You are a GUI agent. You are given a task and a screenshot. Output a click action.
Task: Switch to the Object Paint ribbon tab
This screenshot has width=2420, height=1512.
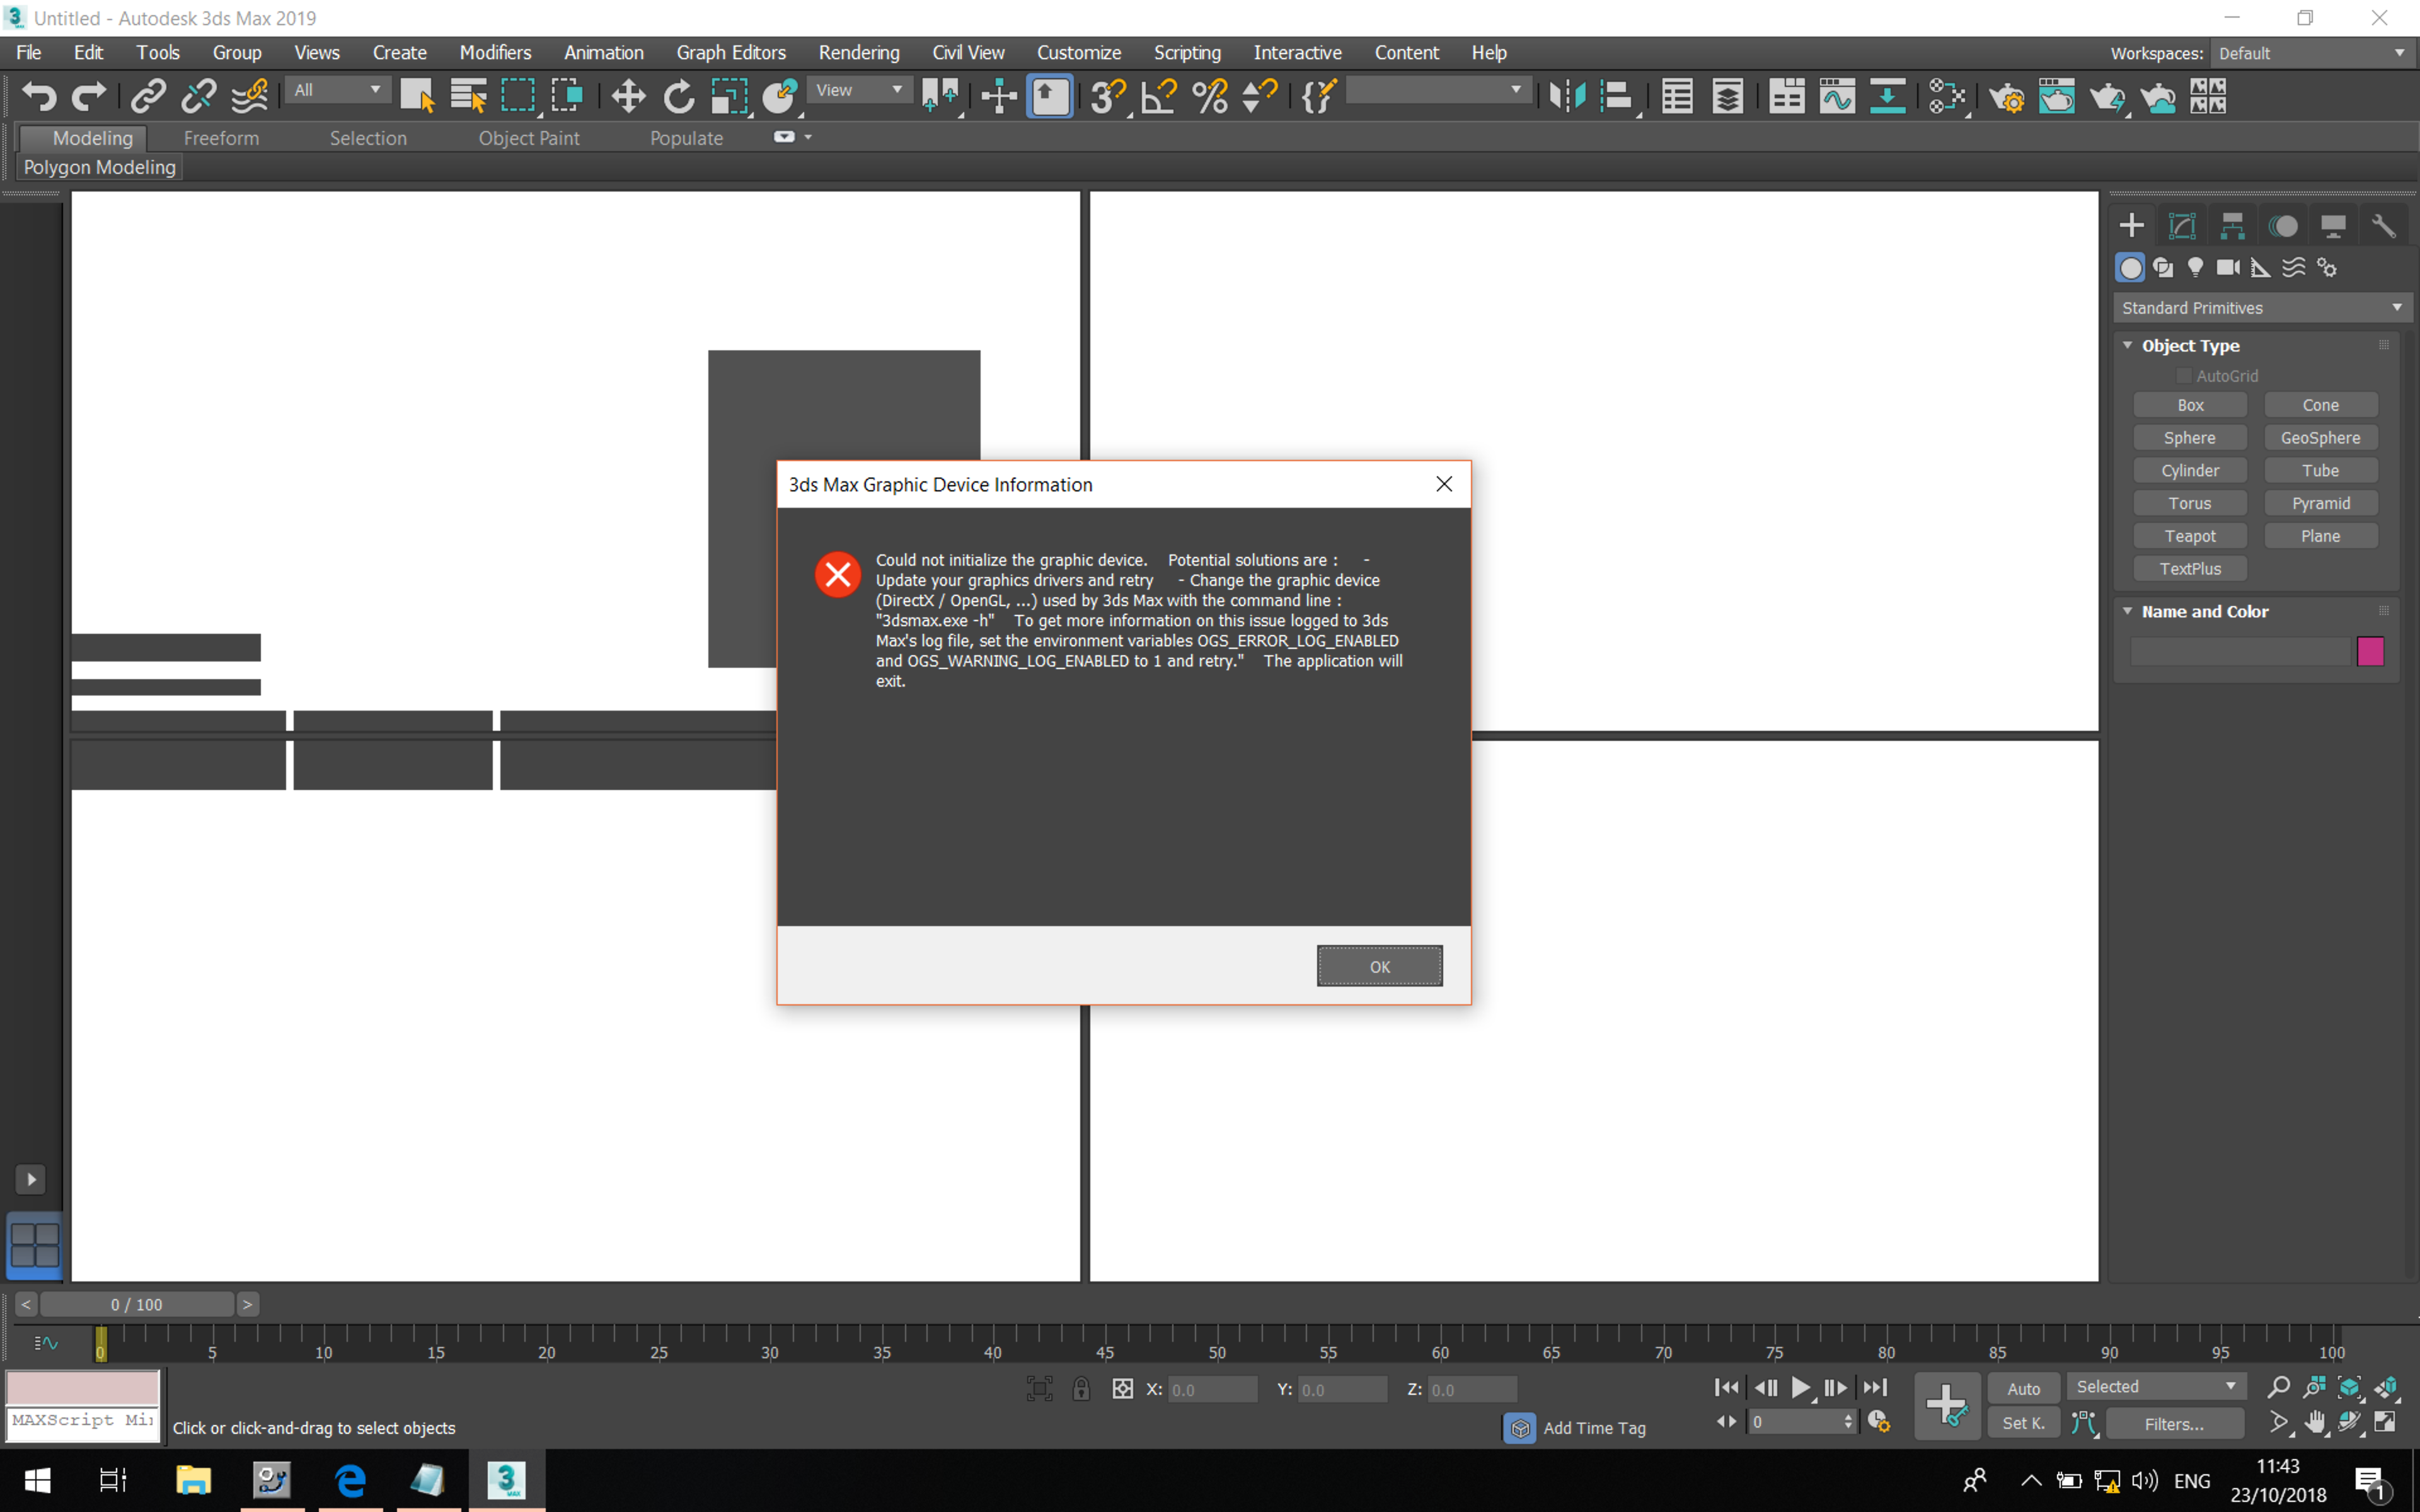pos(529,138)
